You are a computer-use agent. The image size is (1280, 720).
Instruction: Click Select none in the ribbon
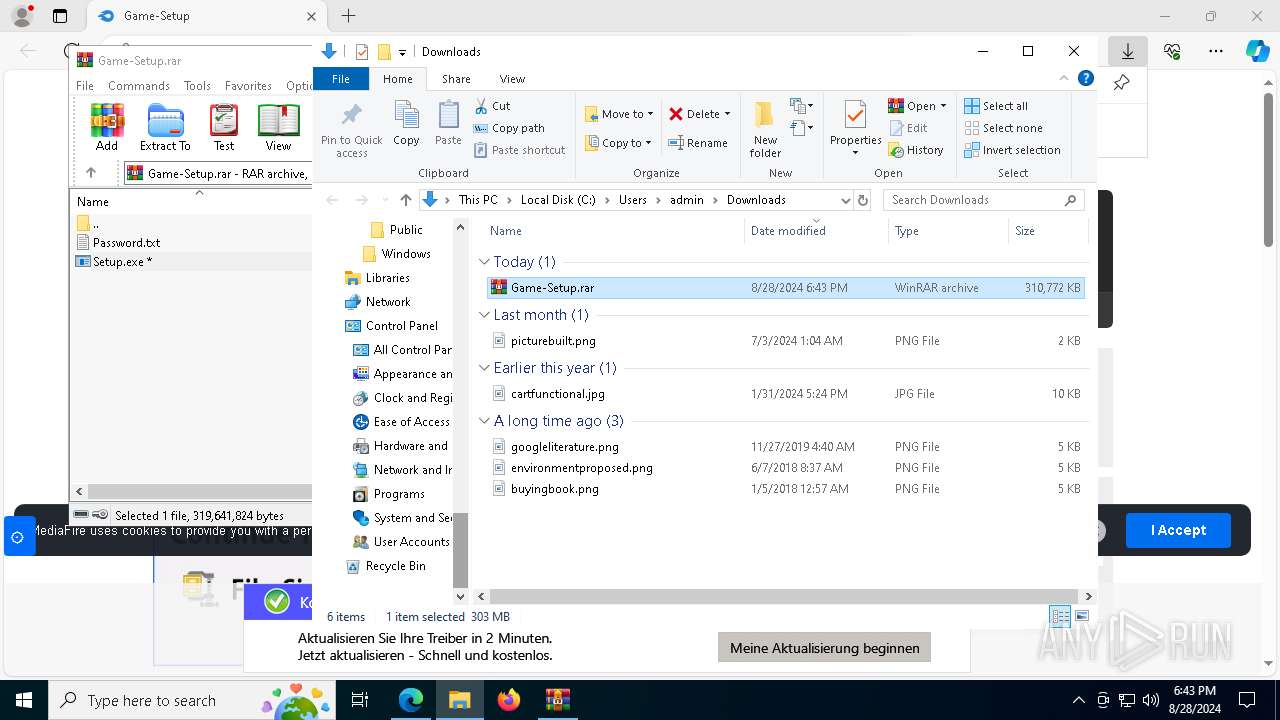(x=1003, y=128)
